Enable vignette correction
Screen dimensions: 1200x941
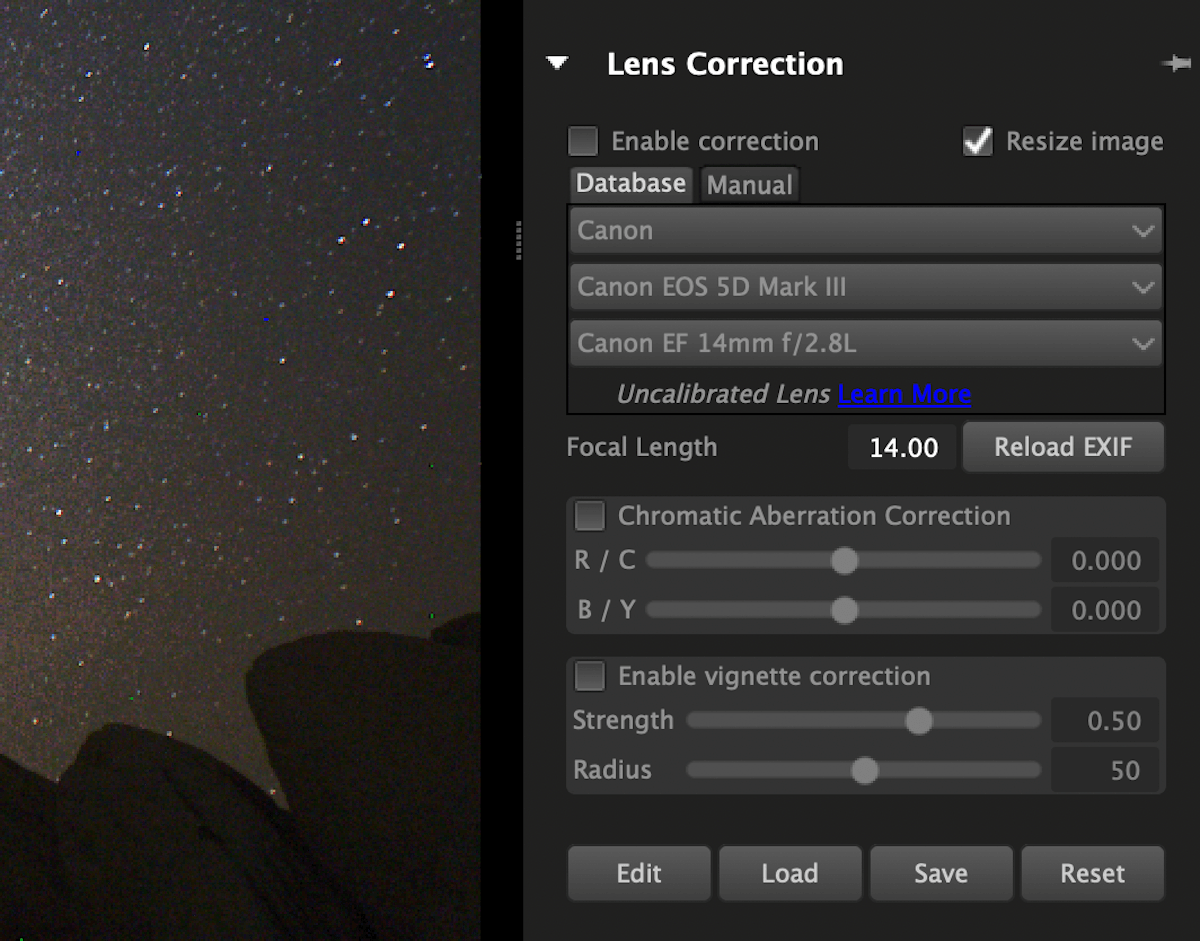(590, 676)
